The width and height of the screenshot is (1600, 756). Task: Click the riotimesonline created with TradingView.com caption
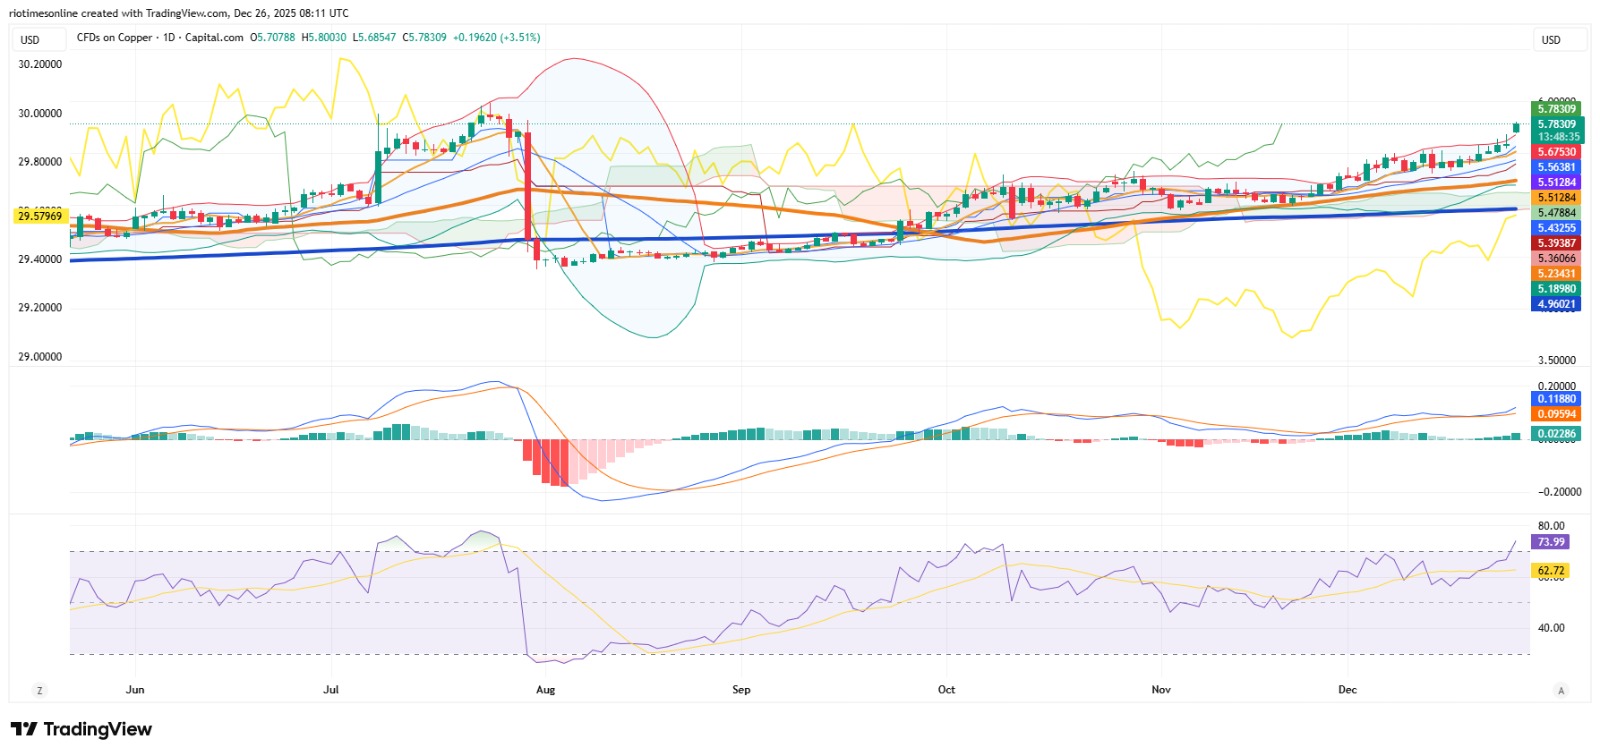click(179, 13)
